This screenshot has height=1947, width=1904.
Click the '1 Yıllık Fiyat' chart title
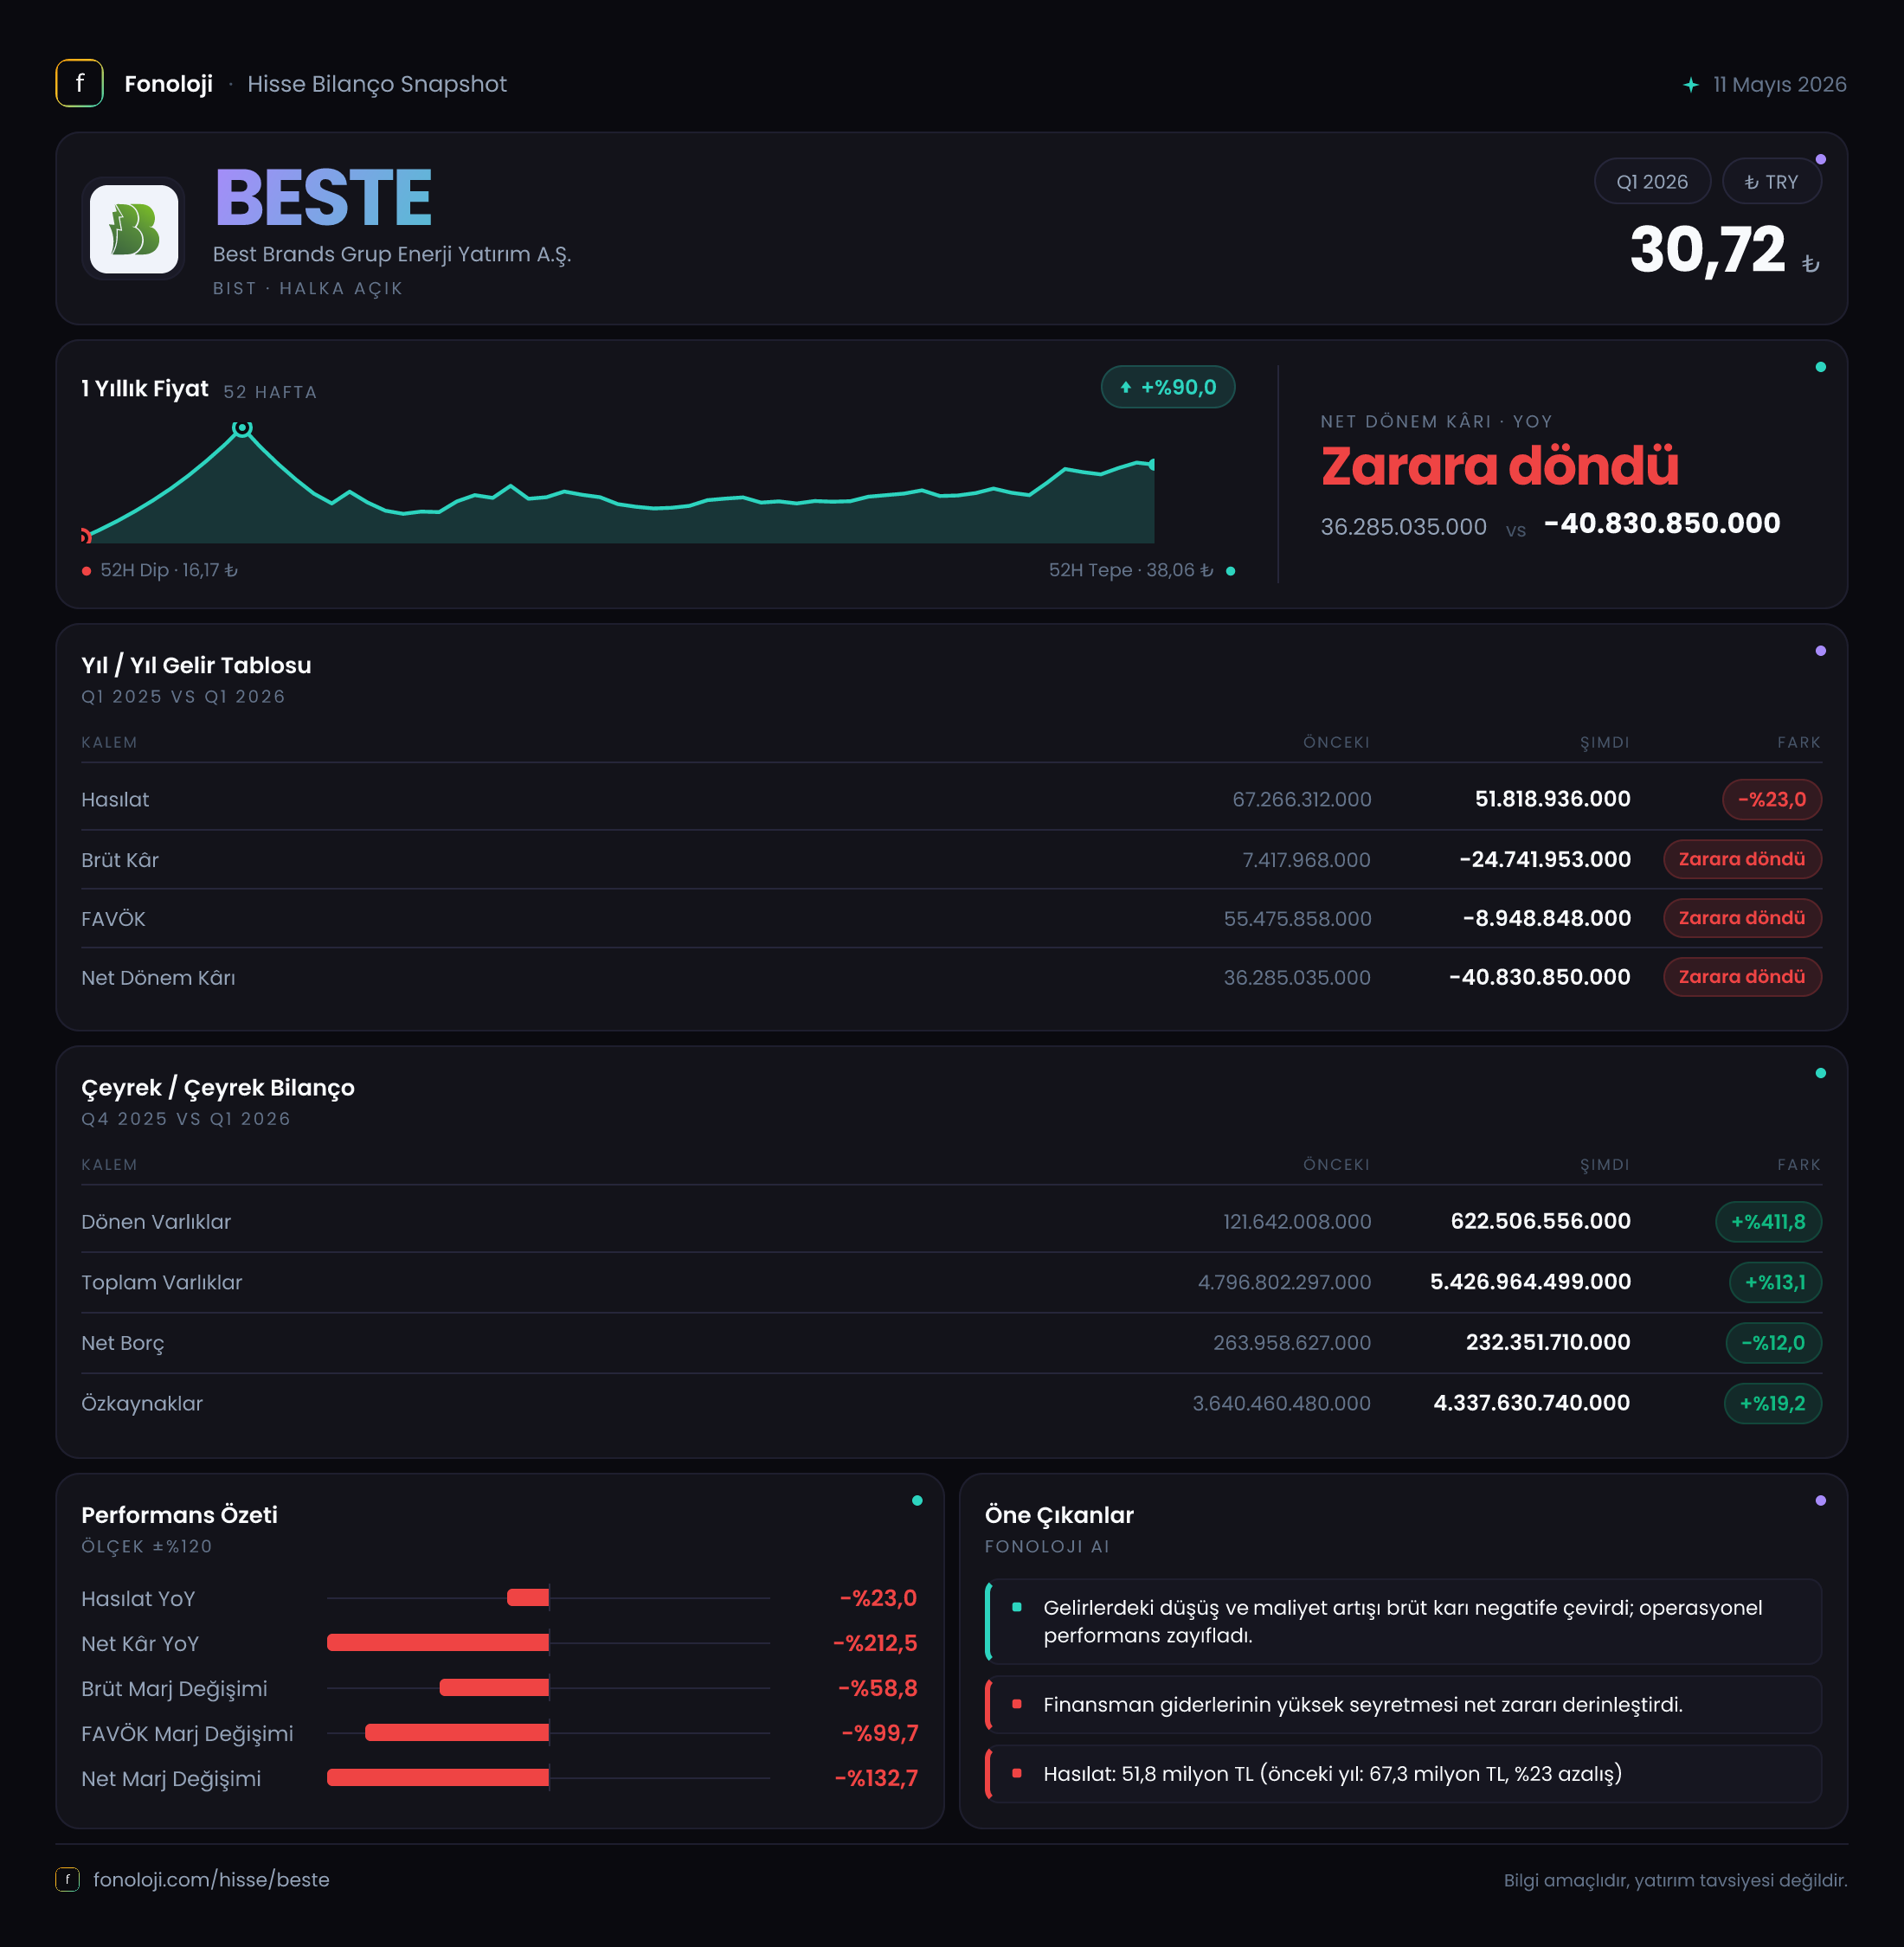point(145,388)
